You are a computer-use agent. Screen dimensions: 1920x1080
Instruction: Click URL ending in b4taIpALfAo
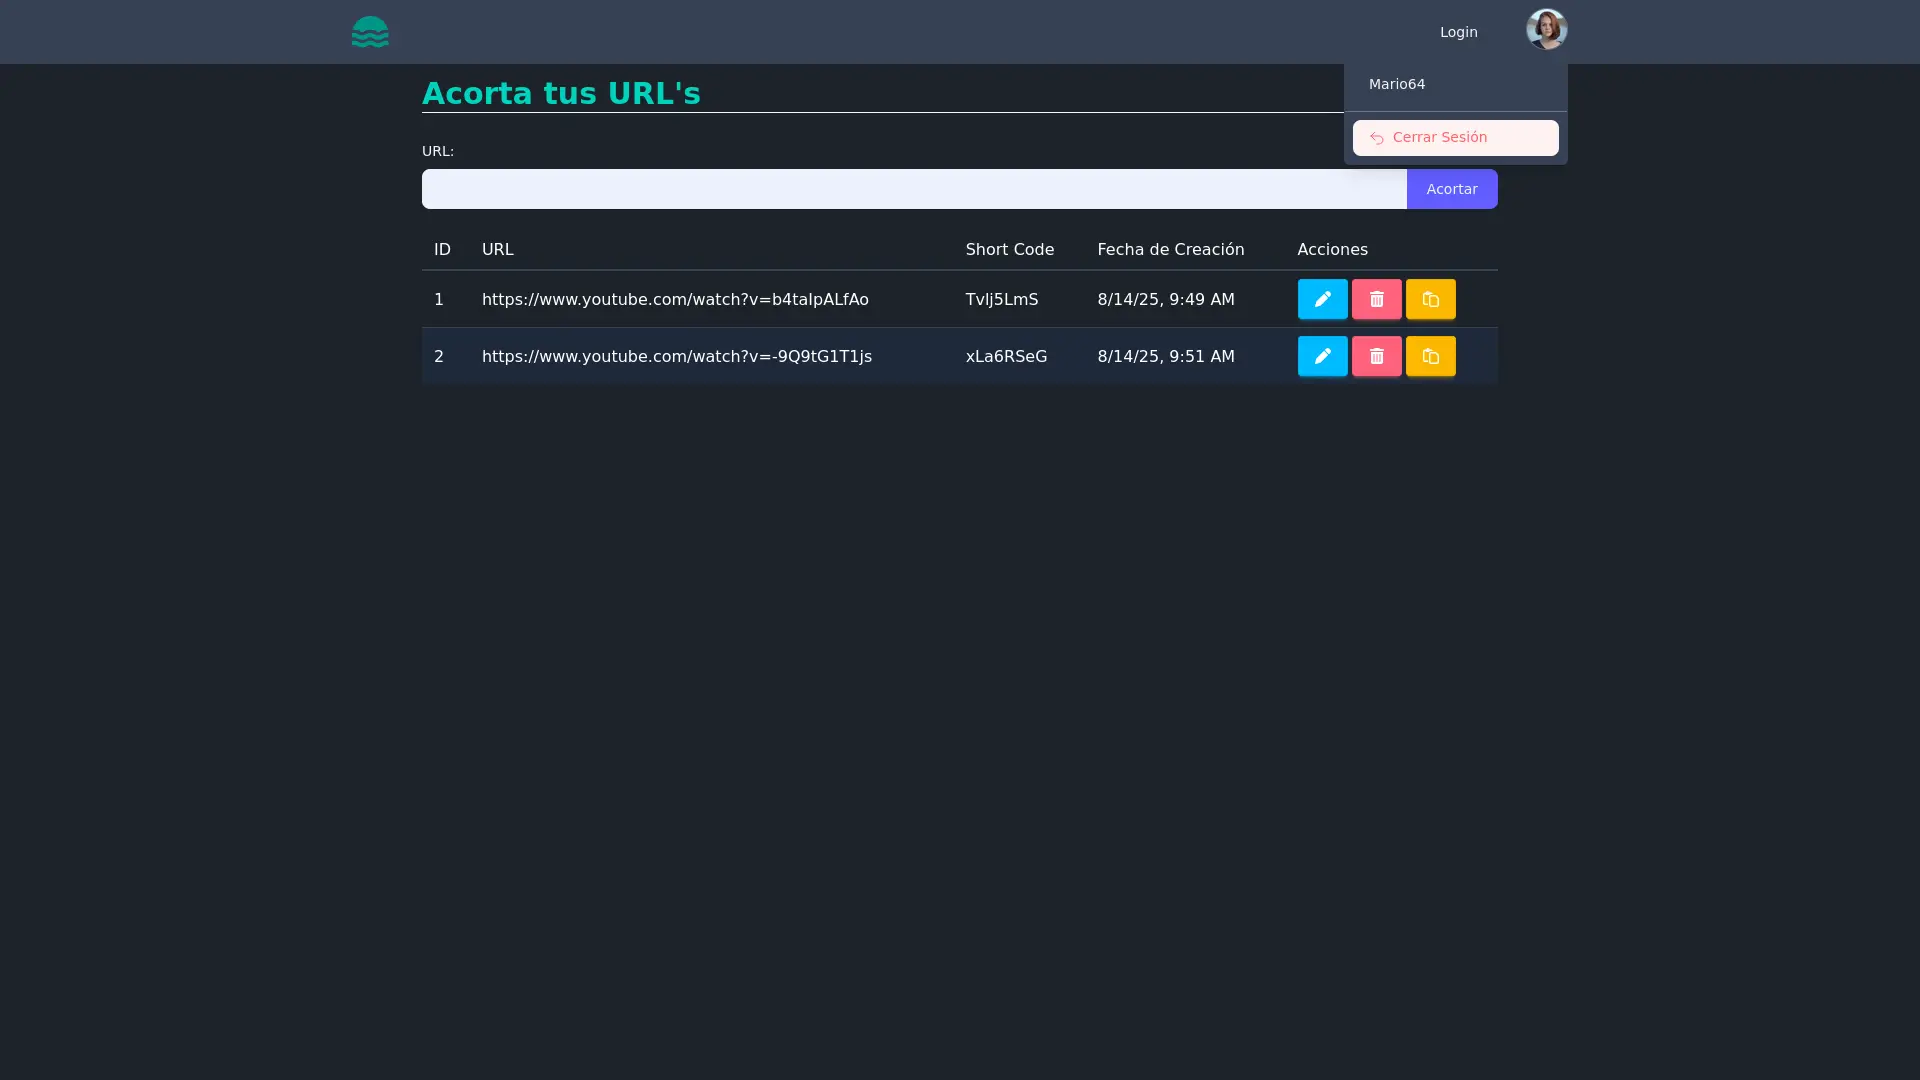tap(675, 299)
